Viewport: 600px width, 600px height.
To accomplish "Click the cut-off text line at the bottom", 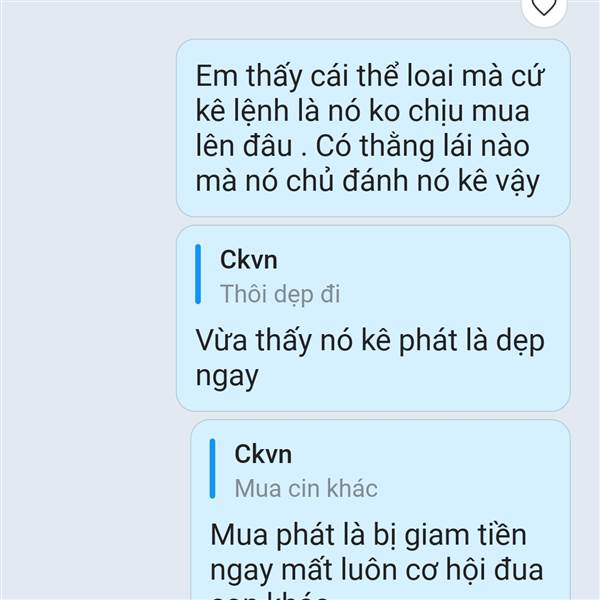I will 269,596.
